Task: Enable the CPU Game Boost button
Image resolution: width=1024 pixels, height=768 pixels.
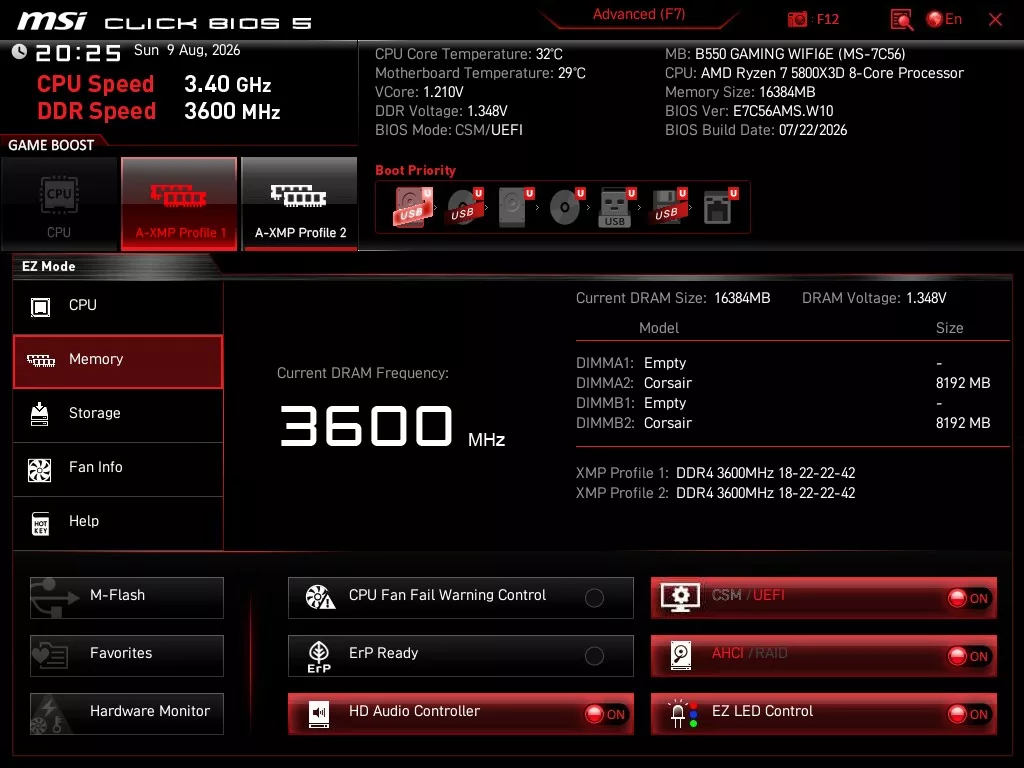Action: (x=59, y=204)
